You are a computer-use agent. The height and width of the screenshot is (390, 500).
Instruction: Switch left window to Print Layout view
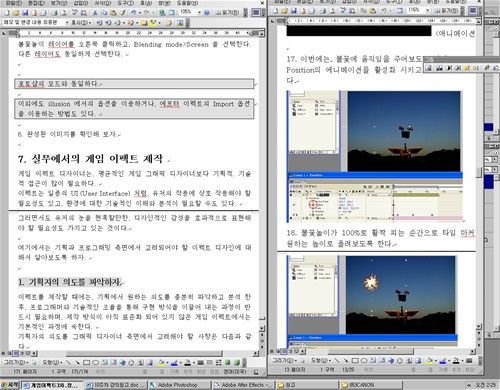[16, 353]
